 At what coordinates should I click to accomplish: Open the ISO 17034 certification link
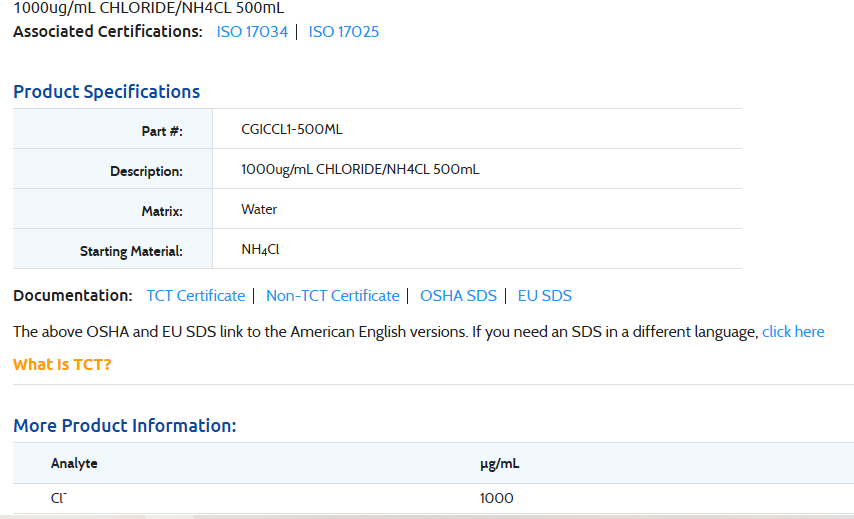[x=252, y=32]
